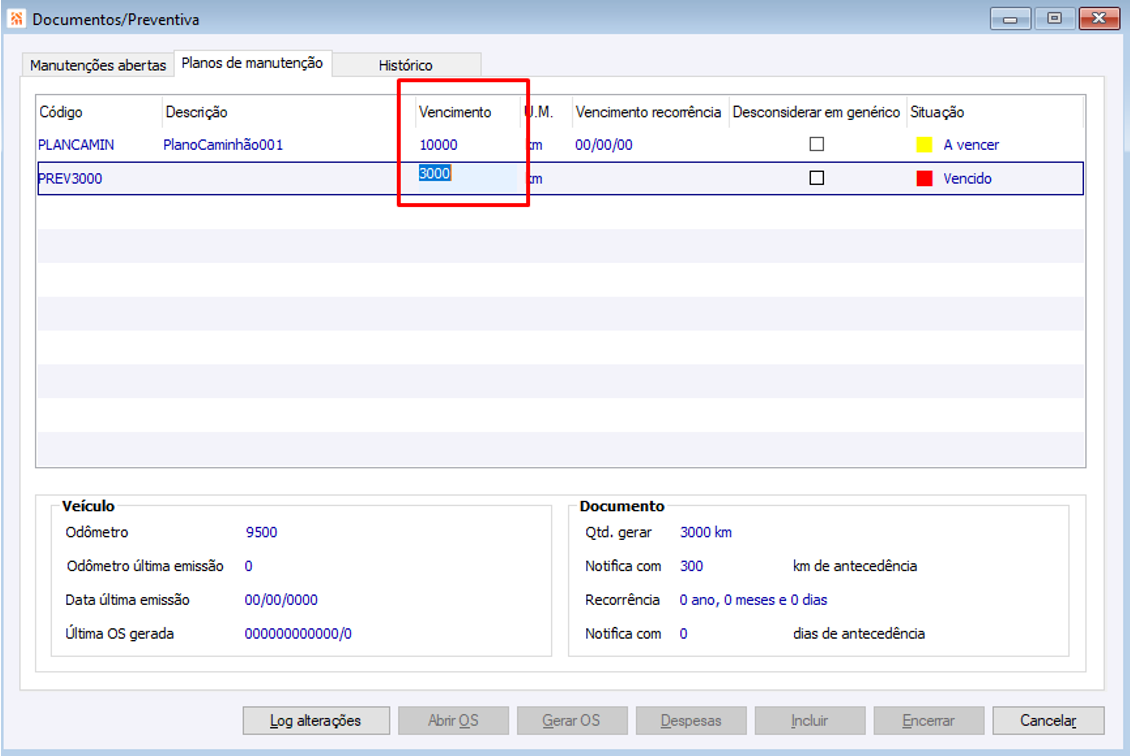Click the Incluir button
1130x756 pixels.
point(809,720)
